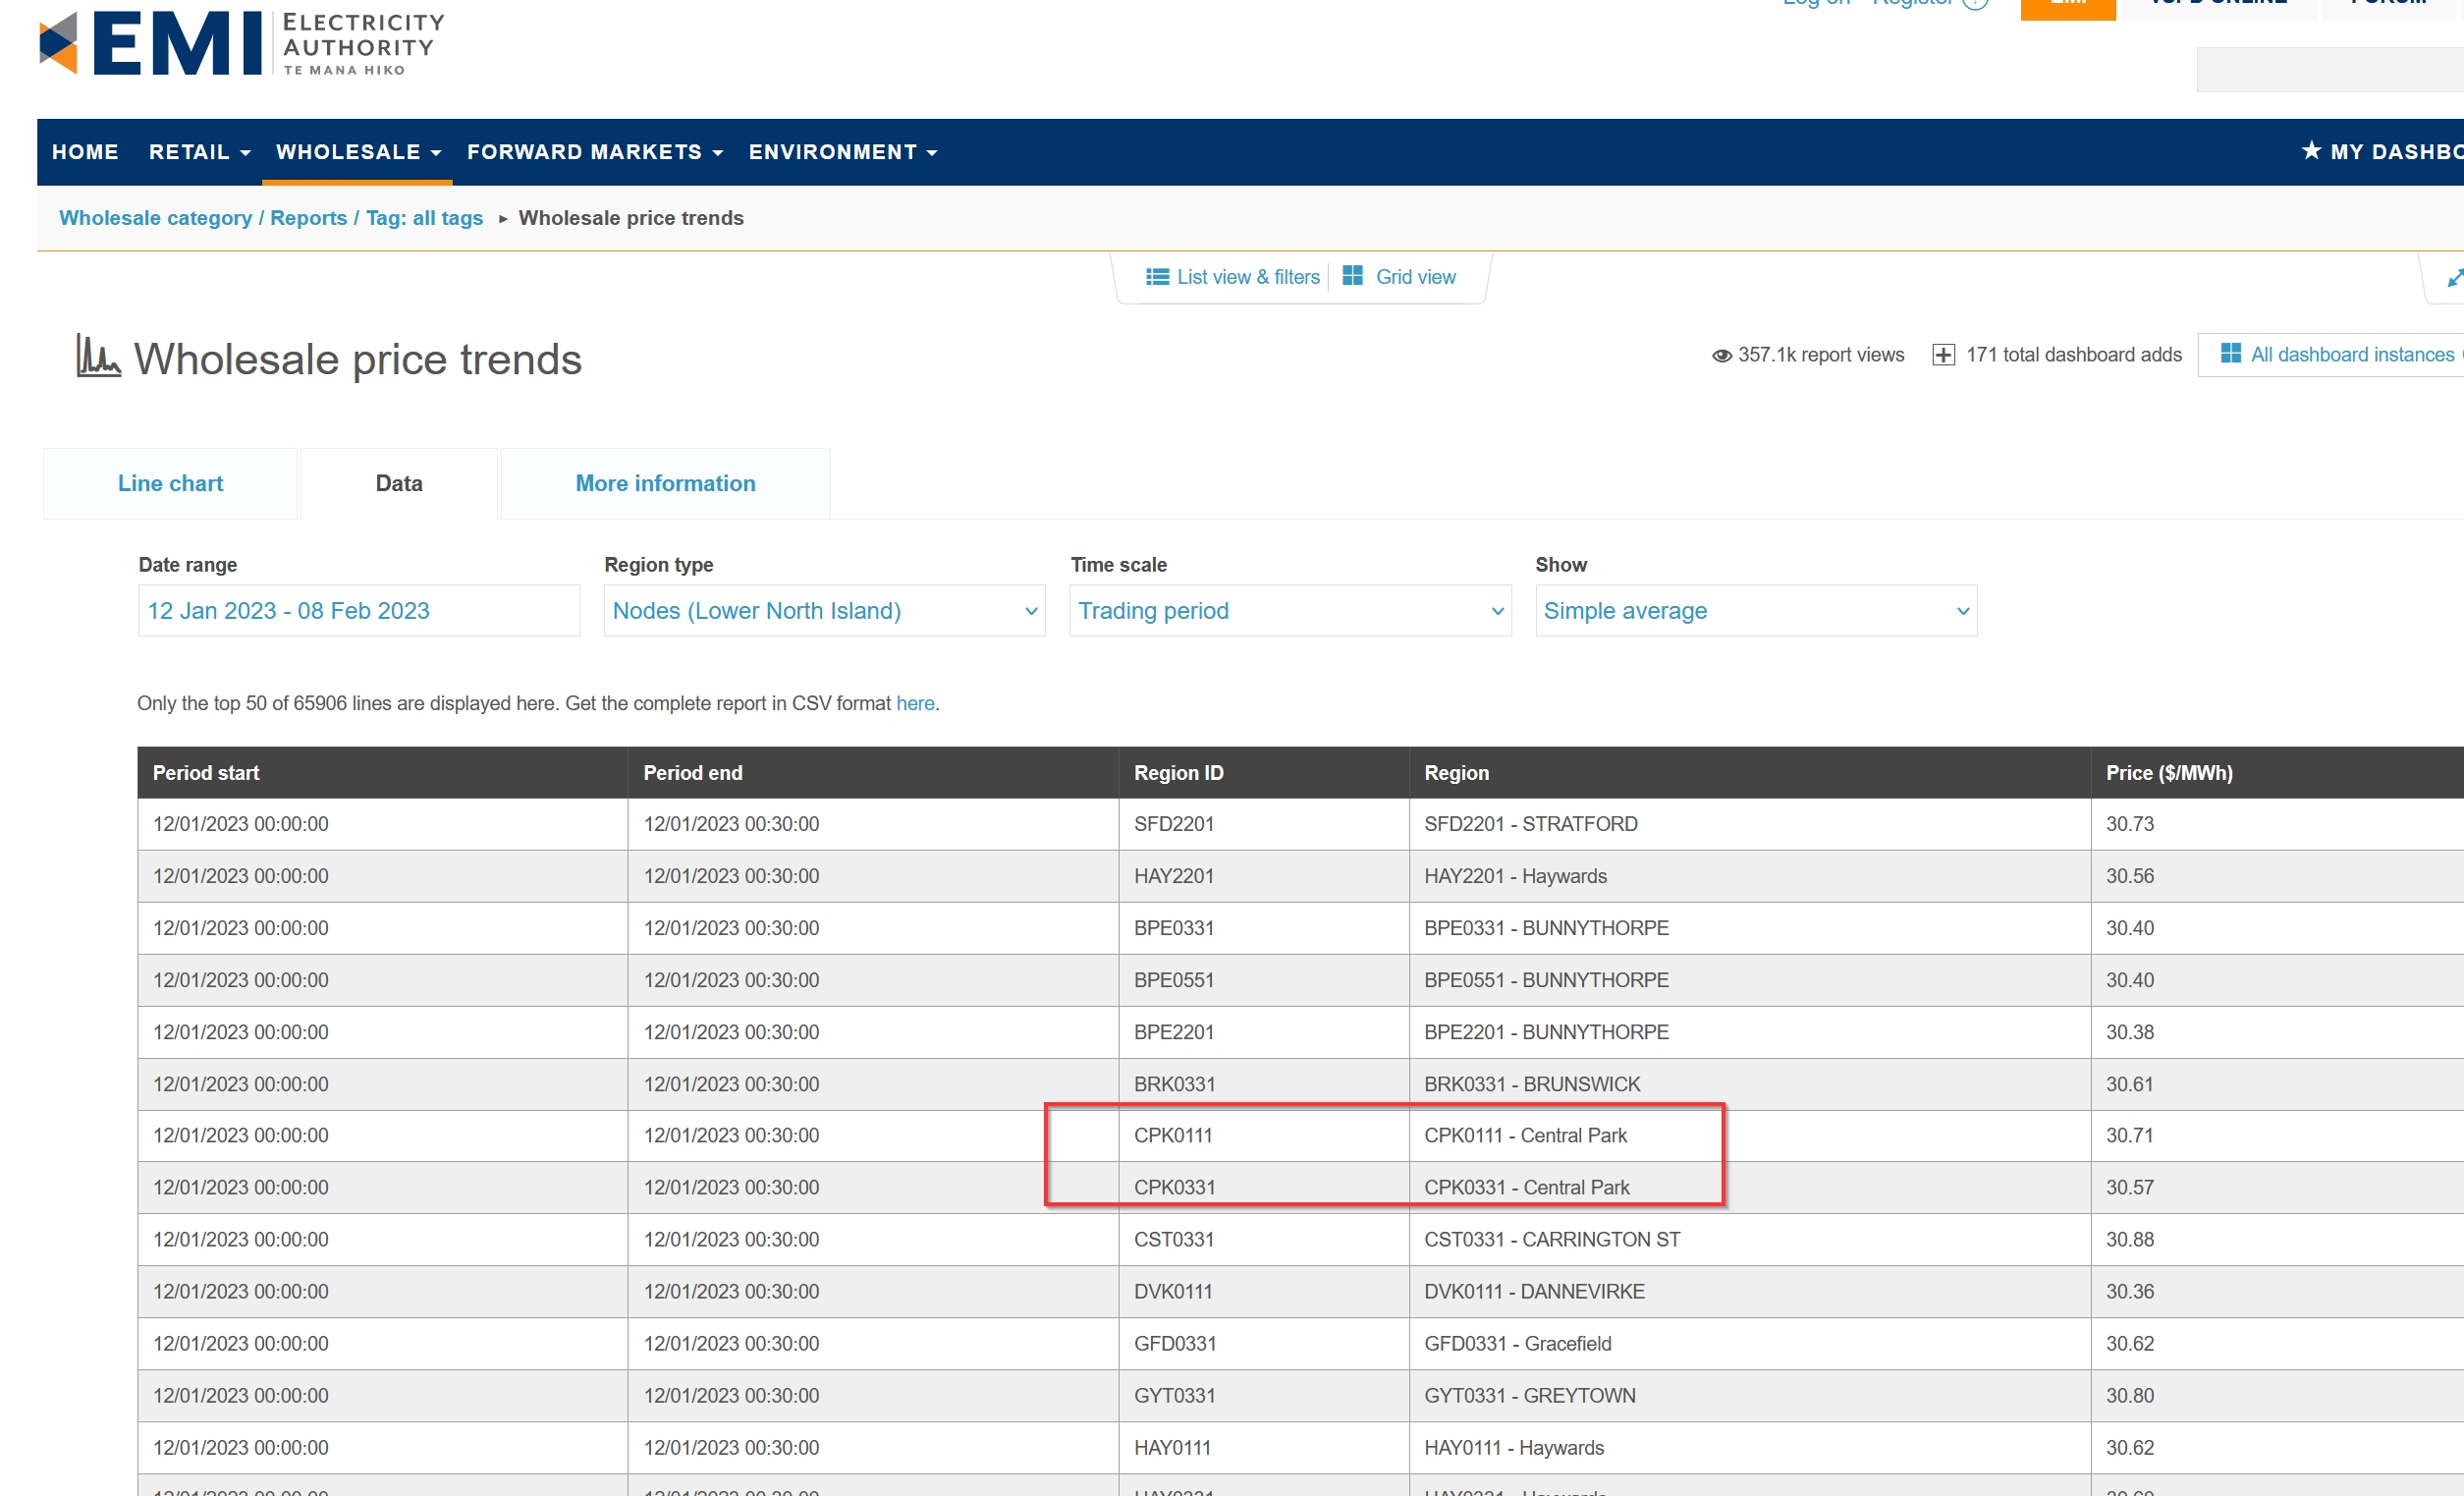The image size is (2464, 1496).
Task: Click the Grid view squares icon
Action: pyautogui.click(x=1352, y=276)
